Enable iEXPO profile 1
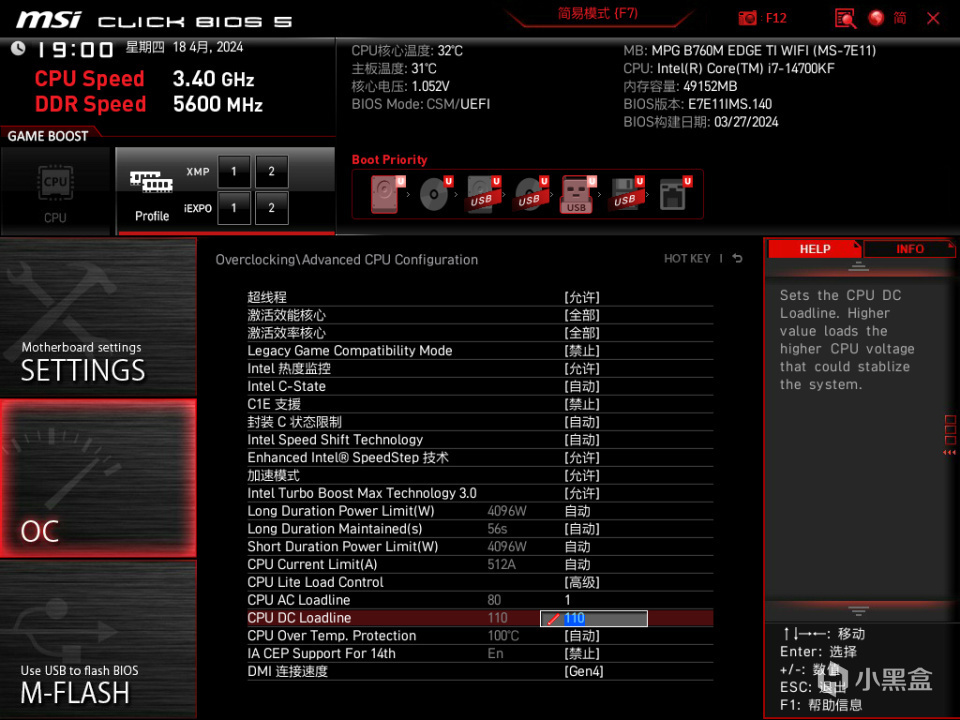This screenshot has height=720, width=960. [x=233, y=208]
